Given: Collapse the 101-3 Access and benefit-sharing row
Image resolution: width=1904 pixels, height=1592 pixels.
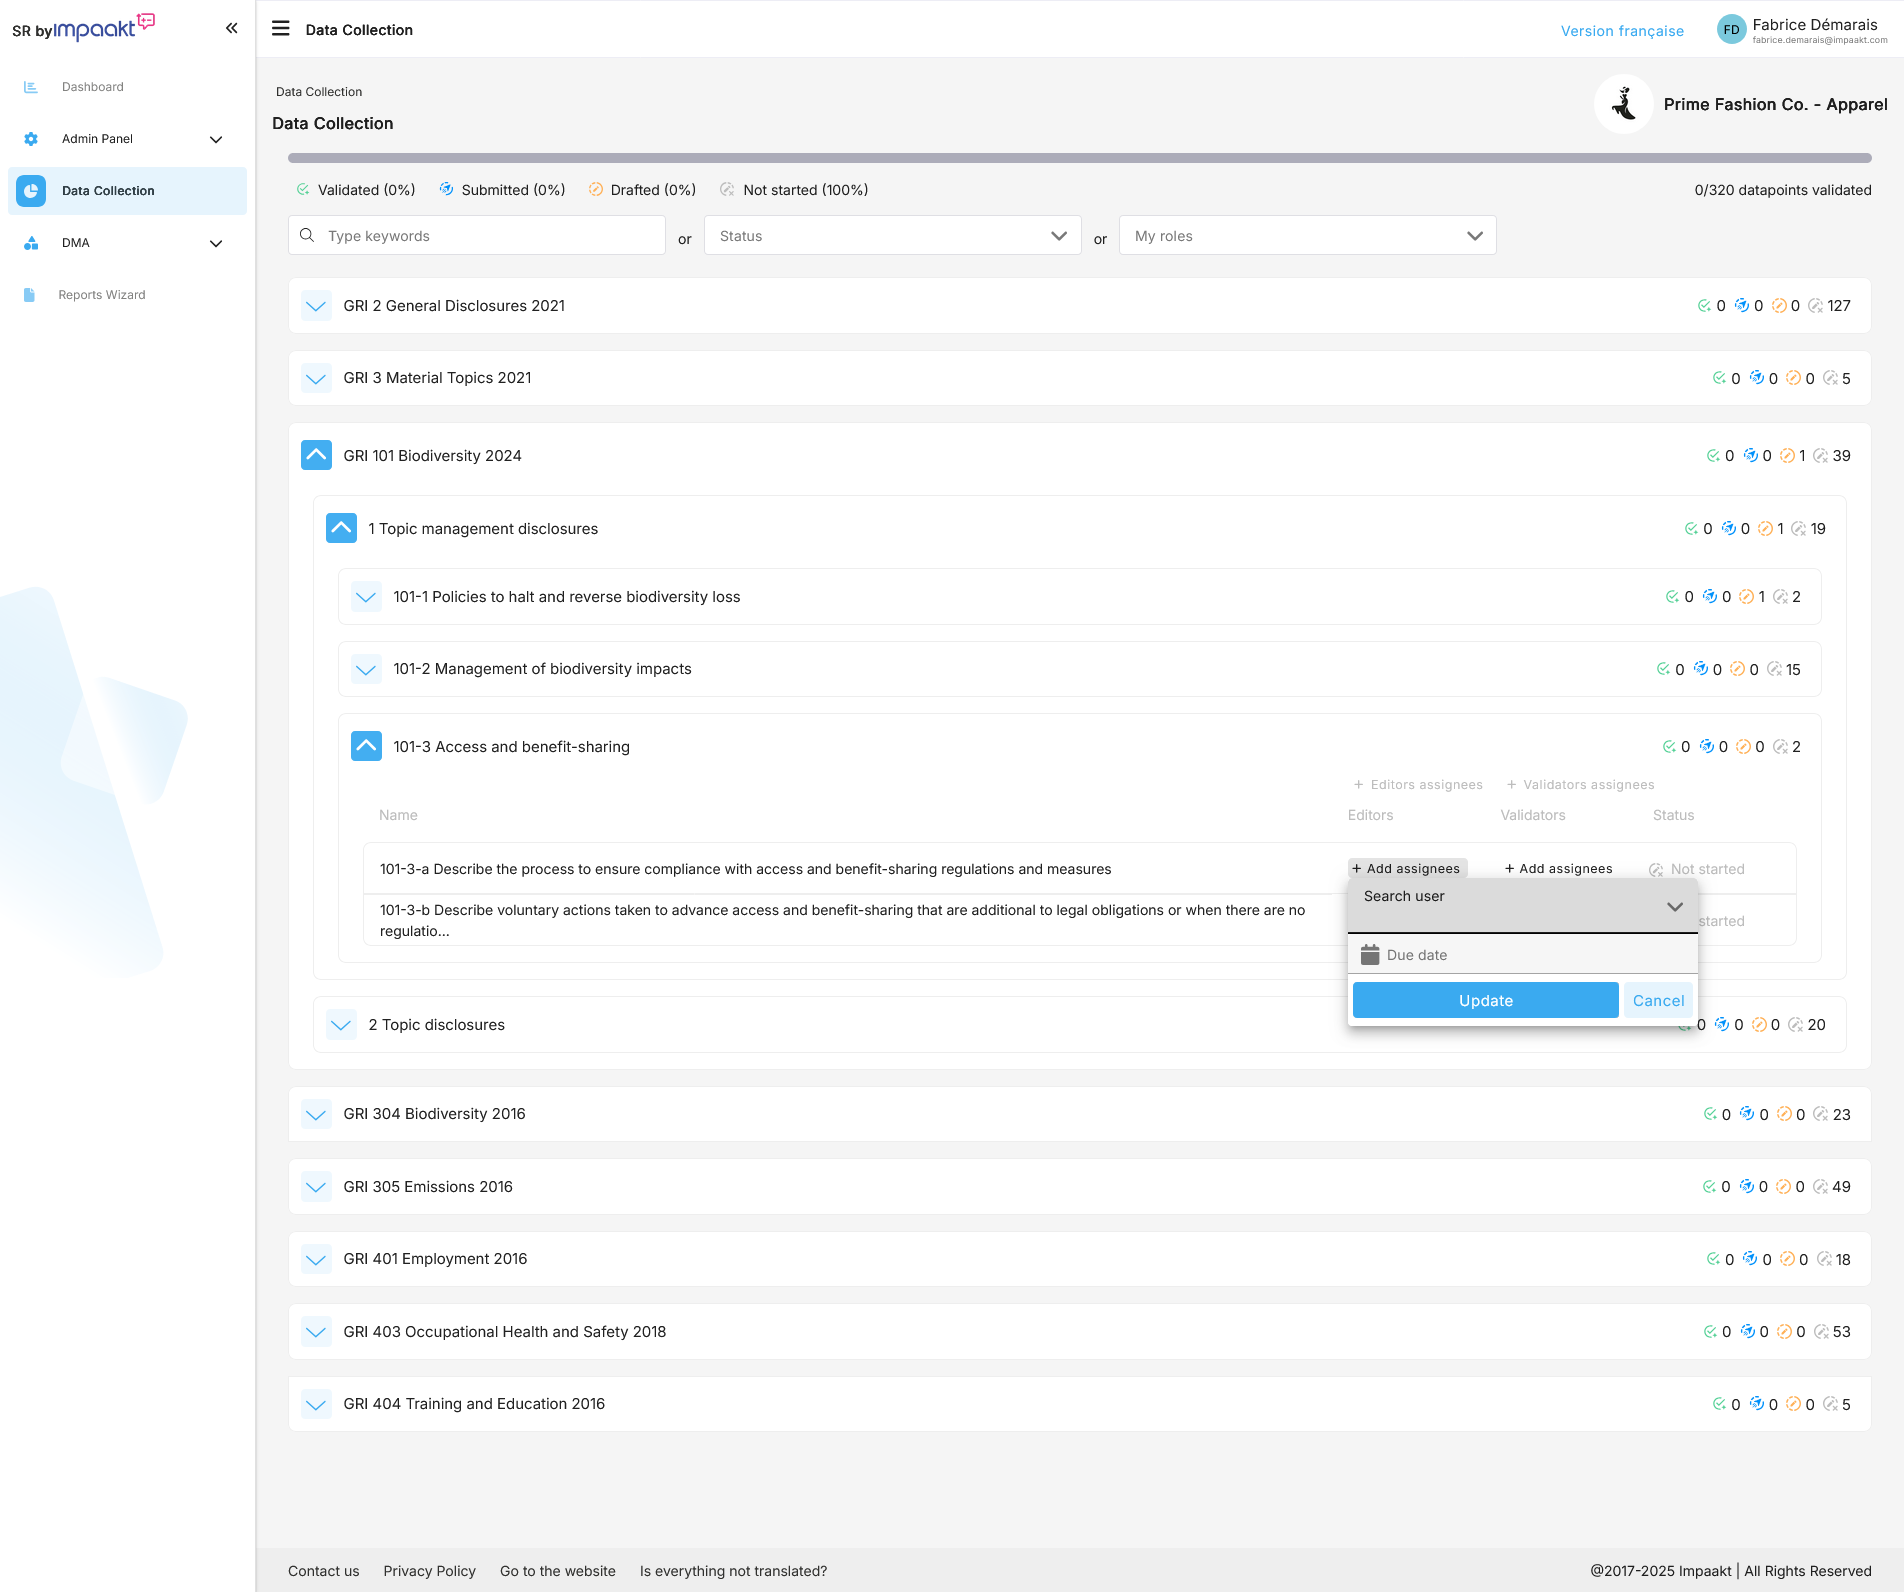Looking at the screenshot, I should pyautogui.click(x=366, y=747).
